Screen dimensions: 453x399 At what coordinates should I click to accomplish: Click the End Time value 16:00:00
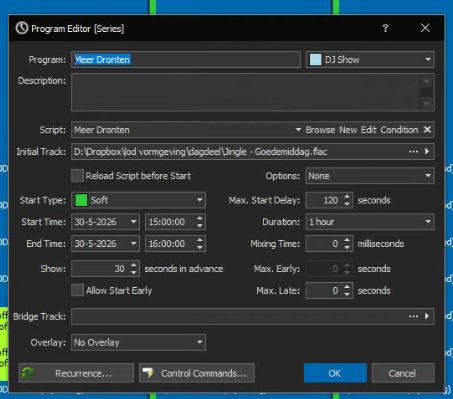[x=167, y=244]
